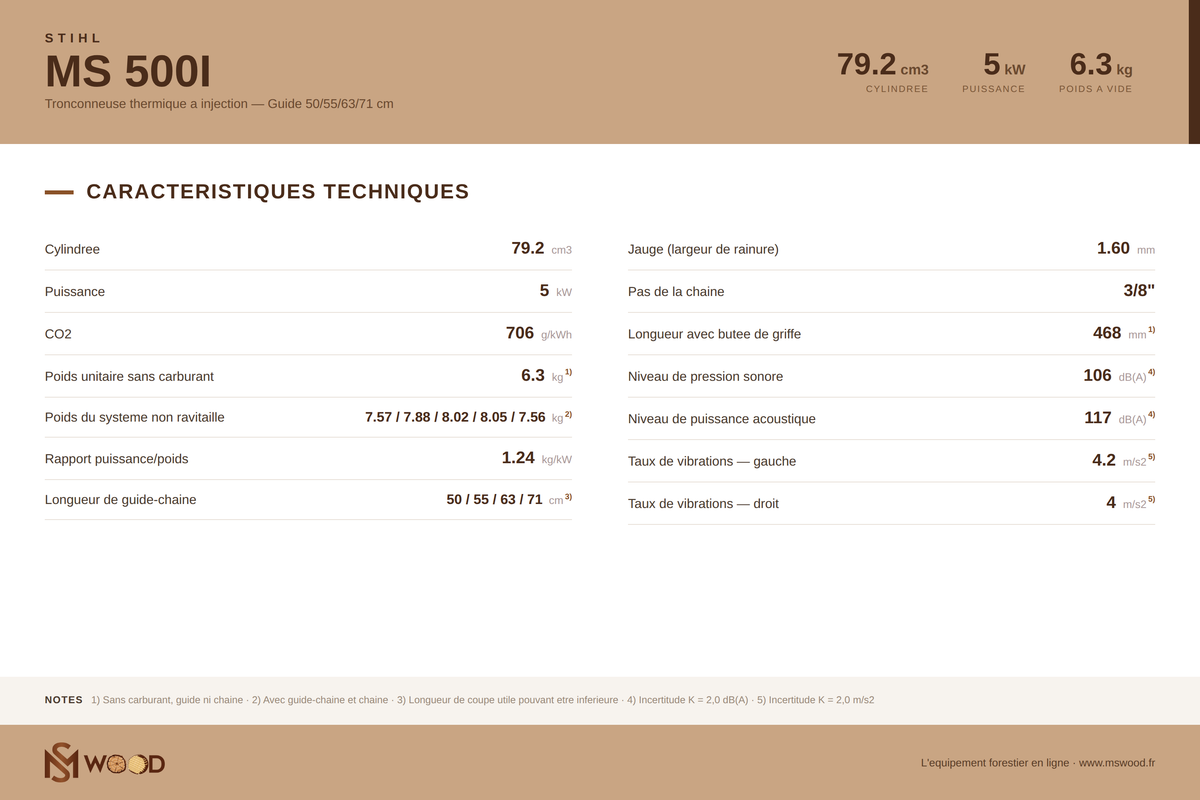1200x800 pixels.
Task: Click the gauche vibrations 4.2 value
Action: (x=1104, y=460)
